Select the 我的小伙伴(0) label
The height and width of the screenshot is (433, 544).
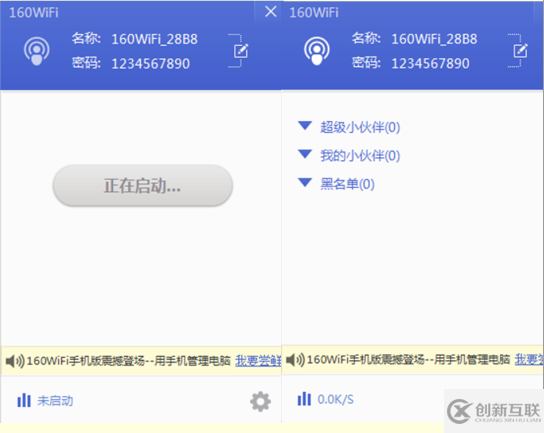[x=360, y=155]
